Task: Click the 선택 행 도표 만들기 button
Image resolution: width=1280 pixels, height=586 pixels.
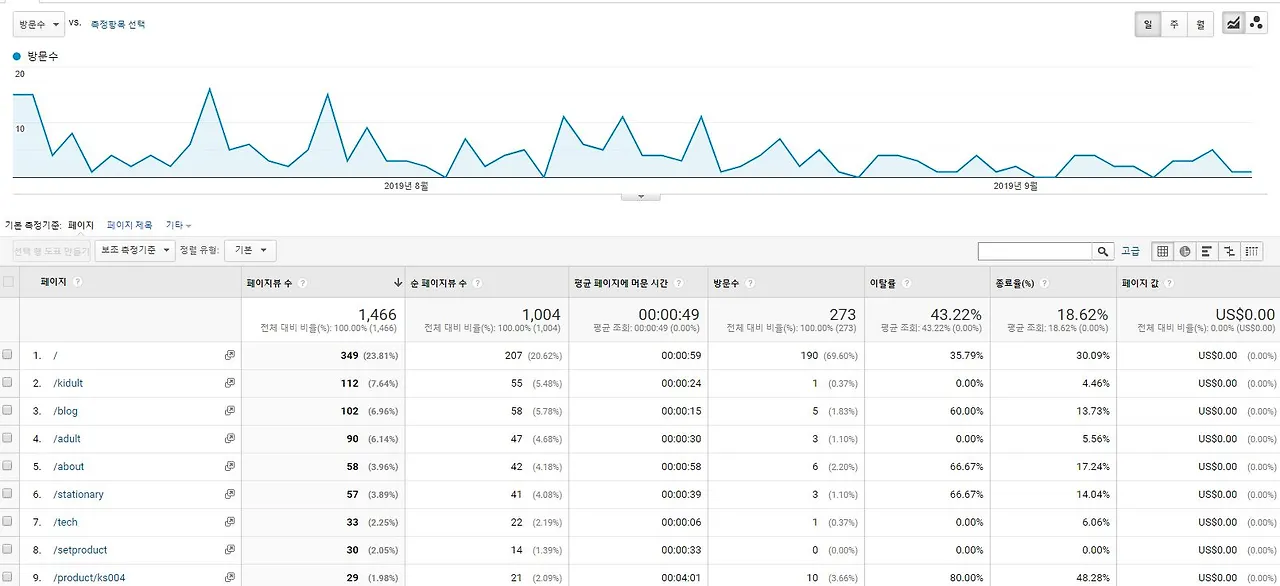Action: (x=52, y=251)
